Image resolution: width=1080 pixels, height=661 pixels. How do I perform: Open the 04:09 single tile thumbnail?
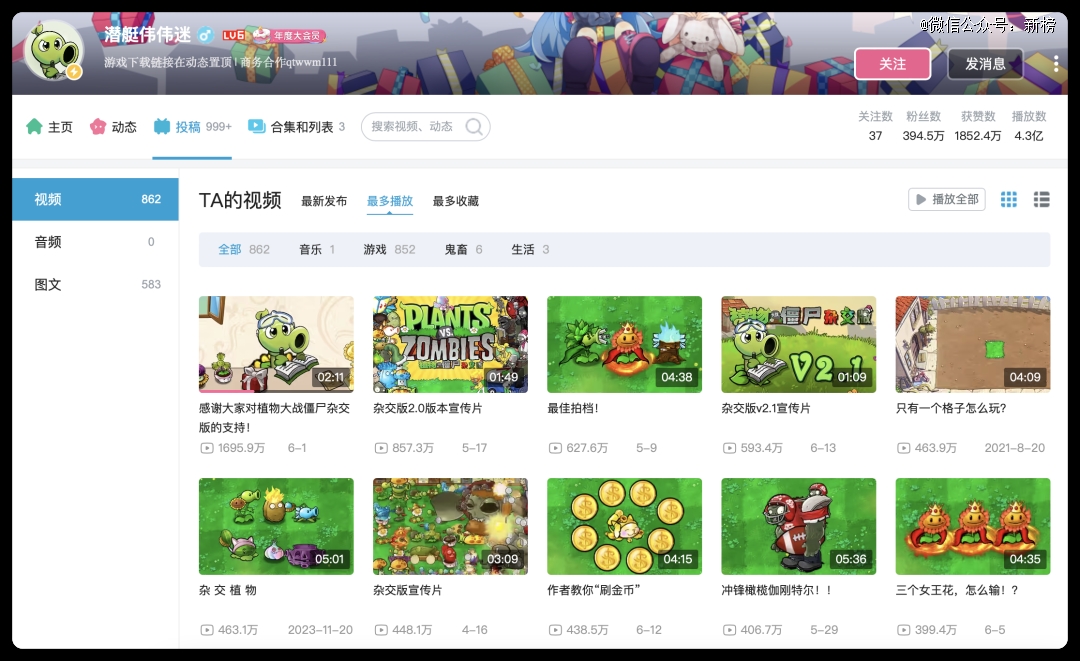tap(973, 344)
